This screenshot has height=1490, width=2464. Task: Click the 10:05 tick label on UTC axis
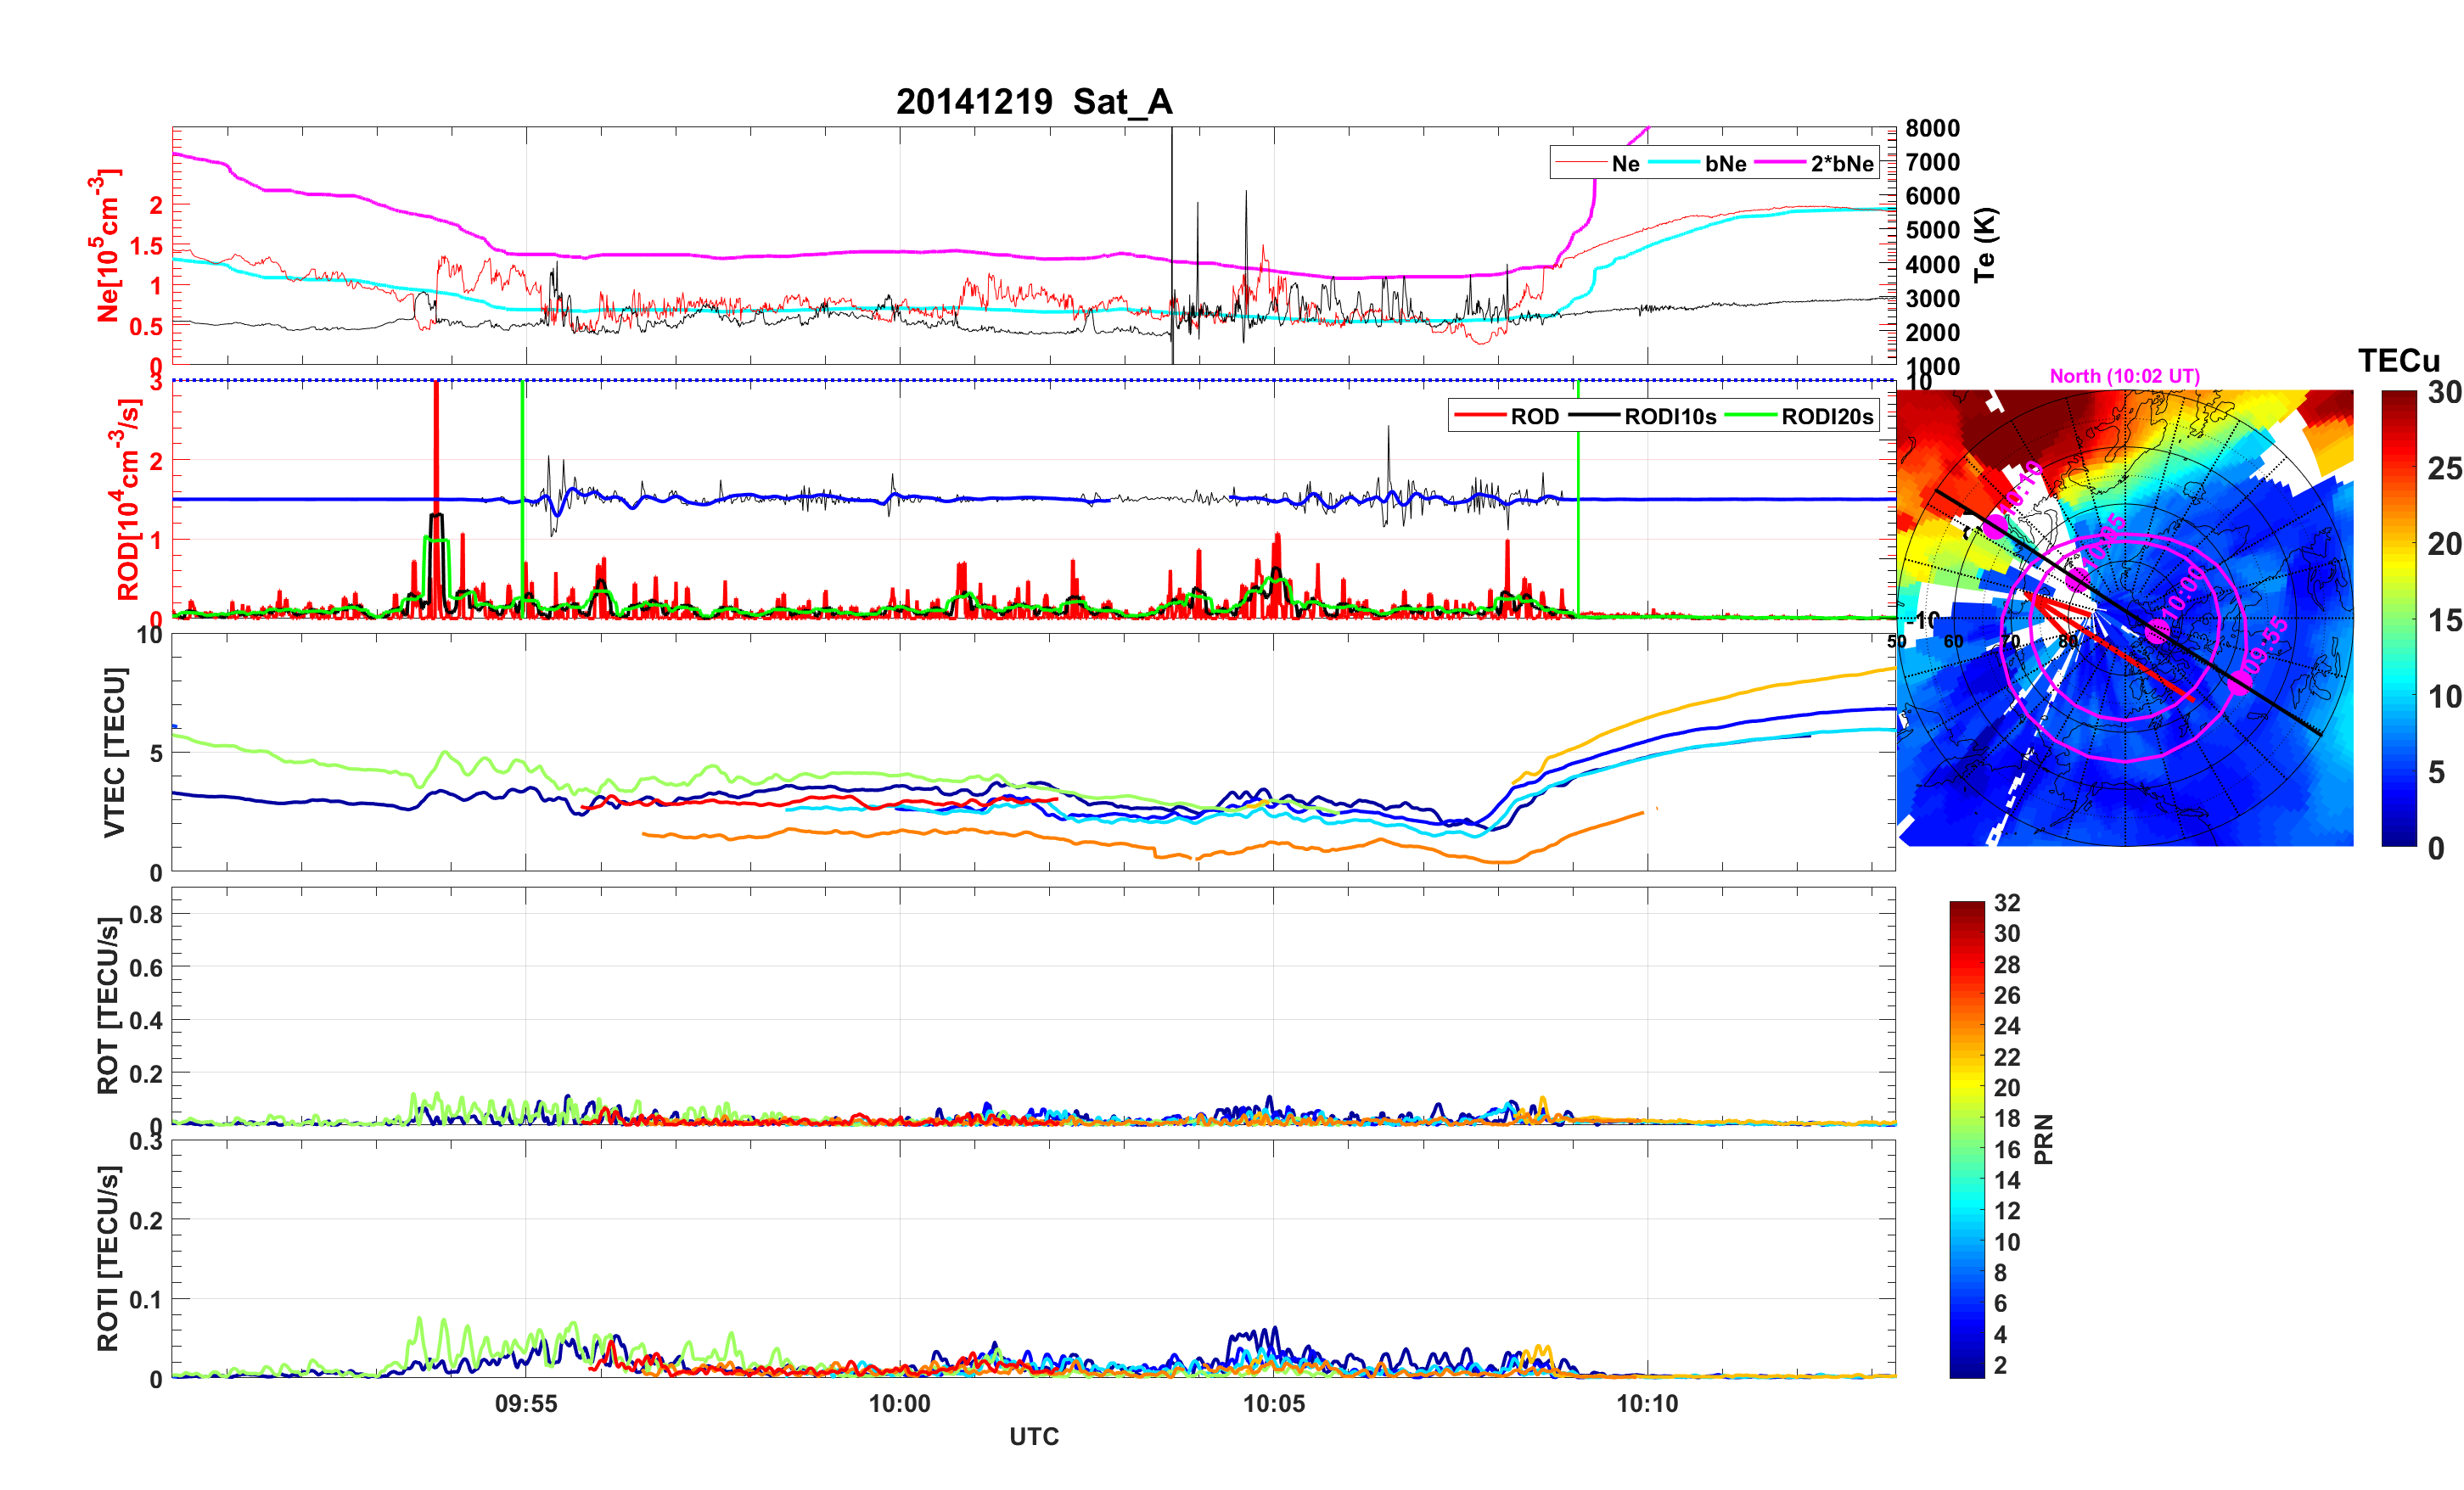coord(1273,1403)
